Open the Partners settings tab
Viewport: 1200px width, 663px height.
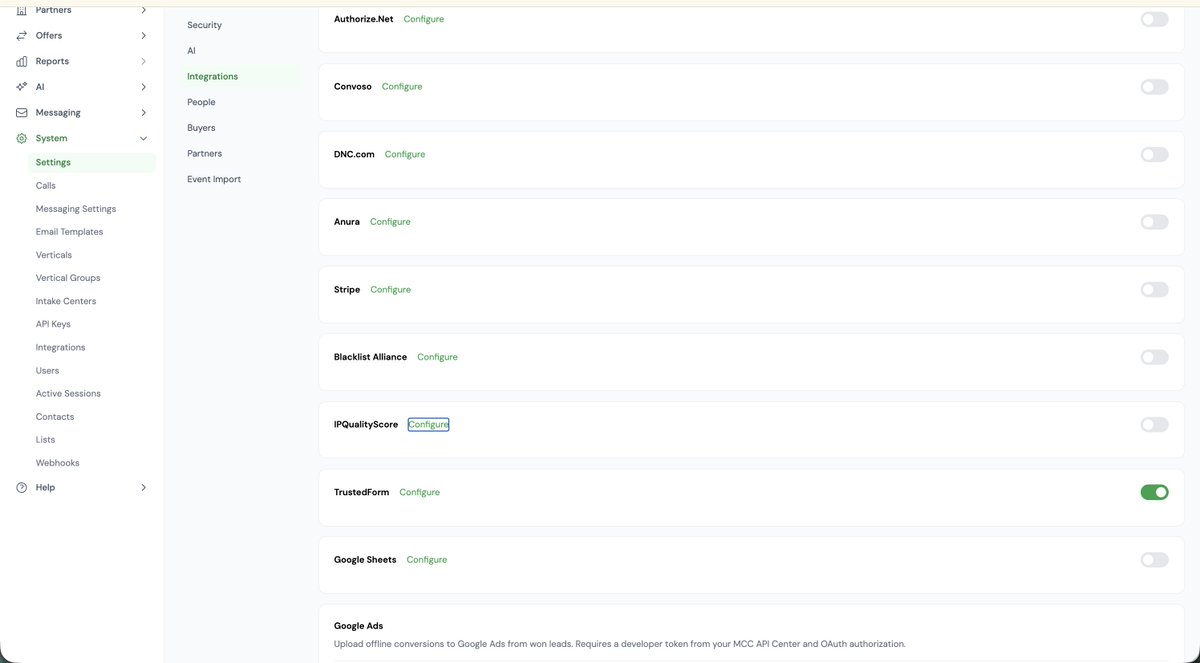[x=205, y=154]
